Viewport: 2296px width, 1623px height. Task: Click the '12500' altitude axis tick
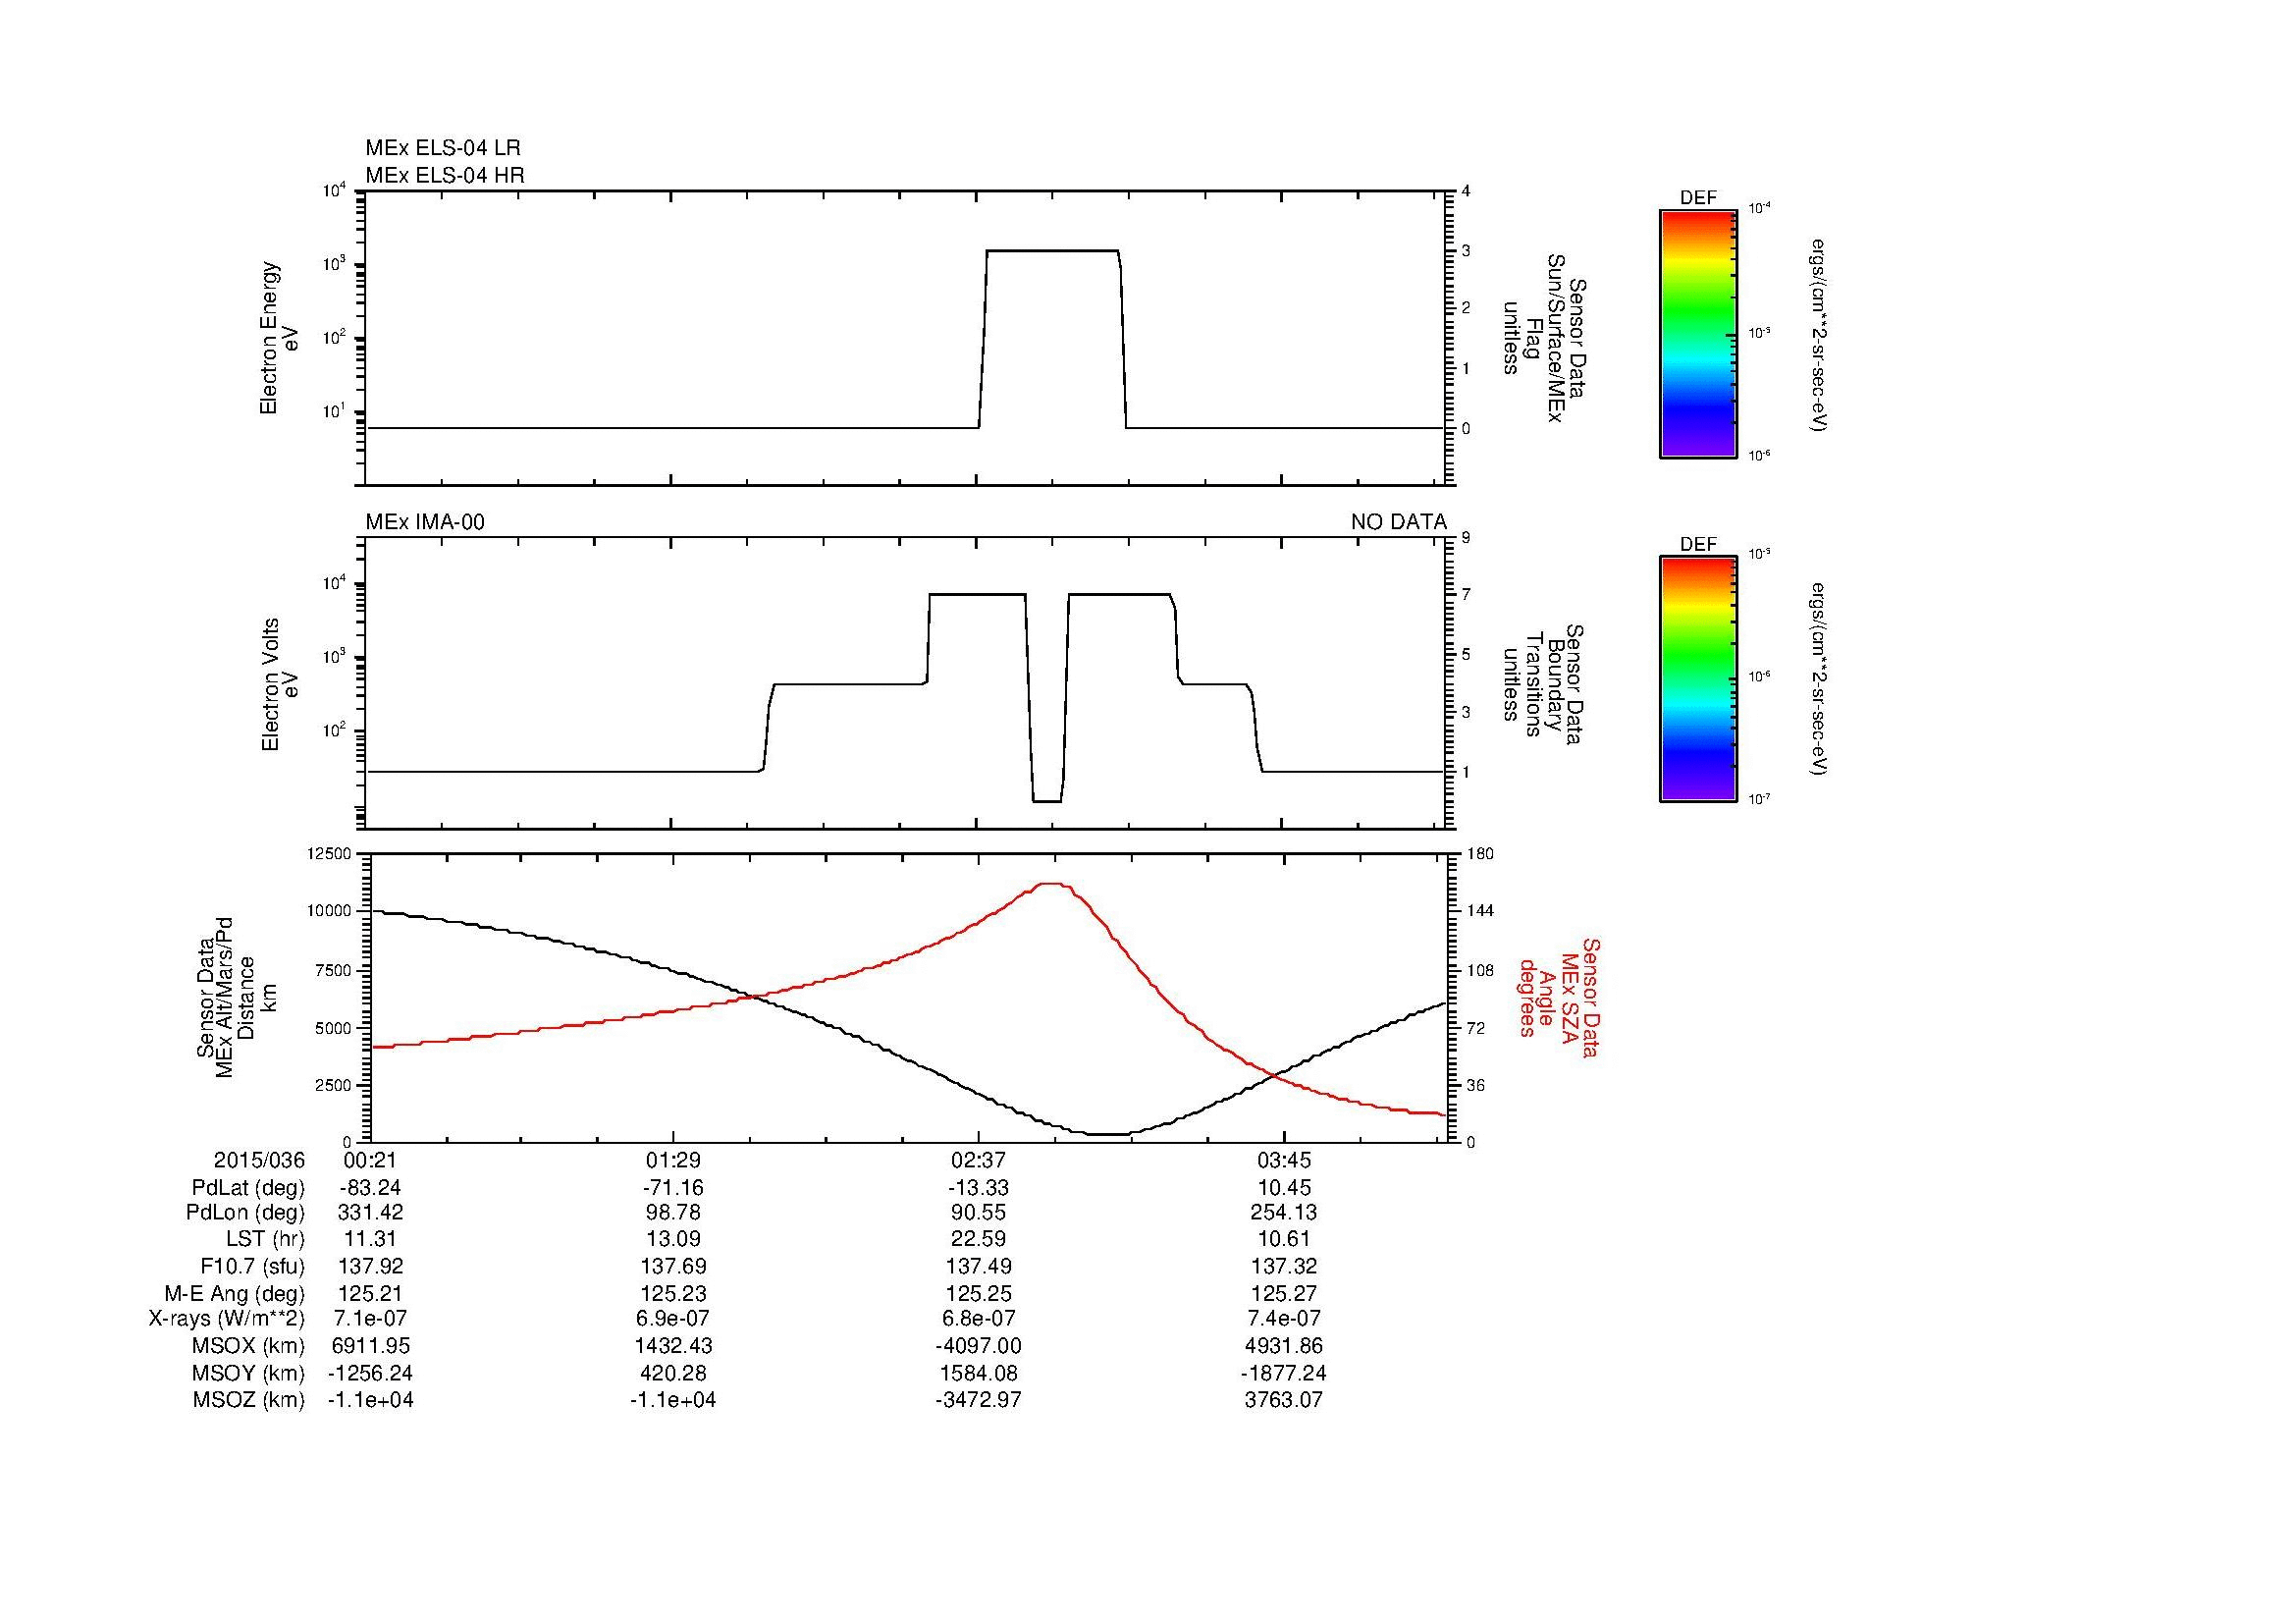331,854
